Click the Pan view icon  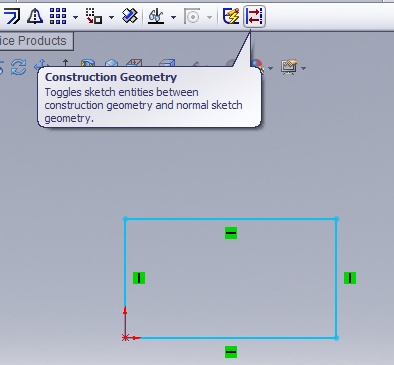(x=41, y=64)
